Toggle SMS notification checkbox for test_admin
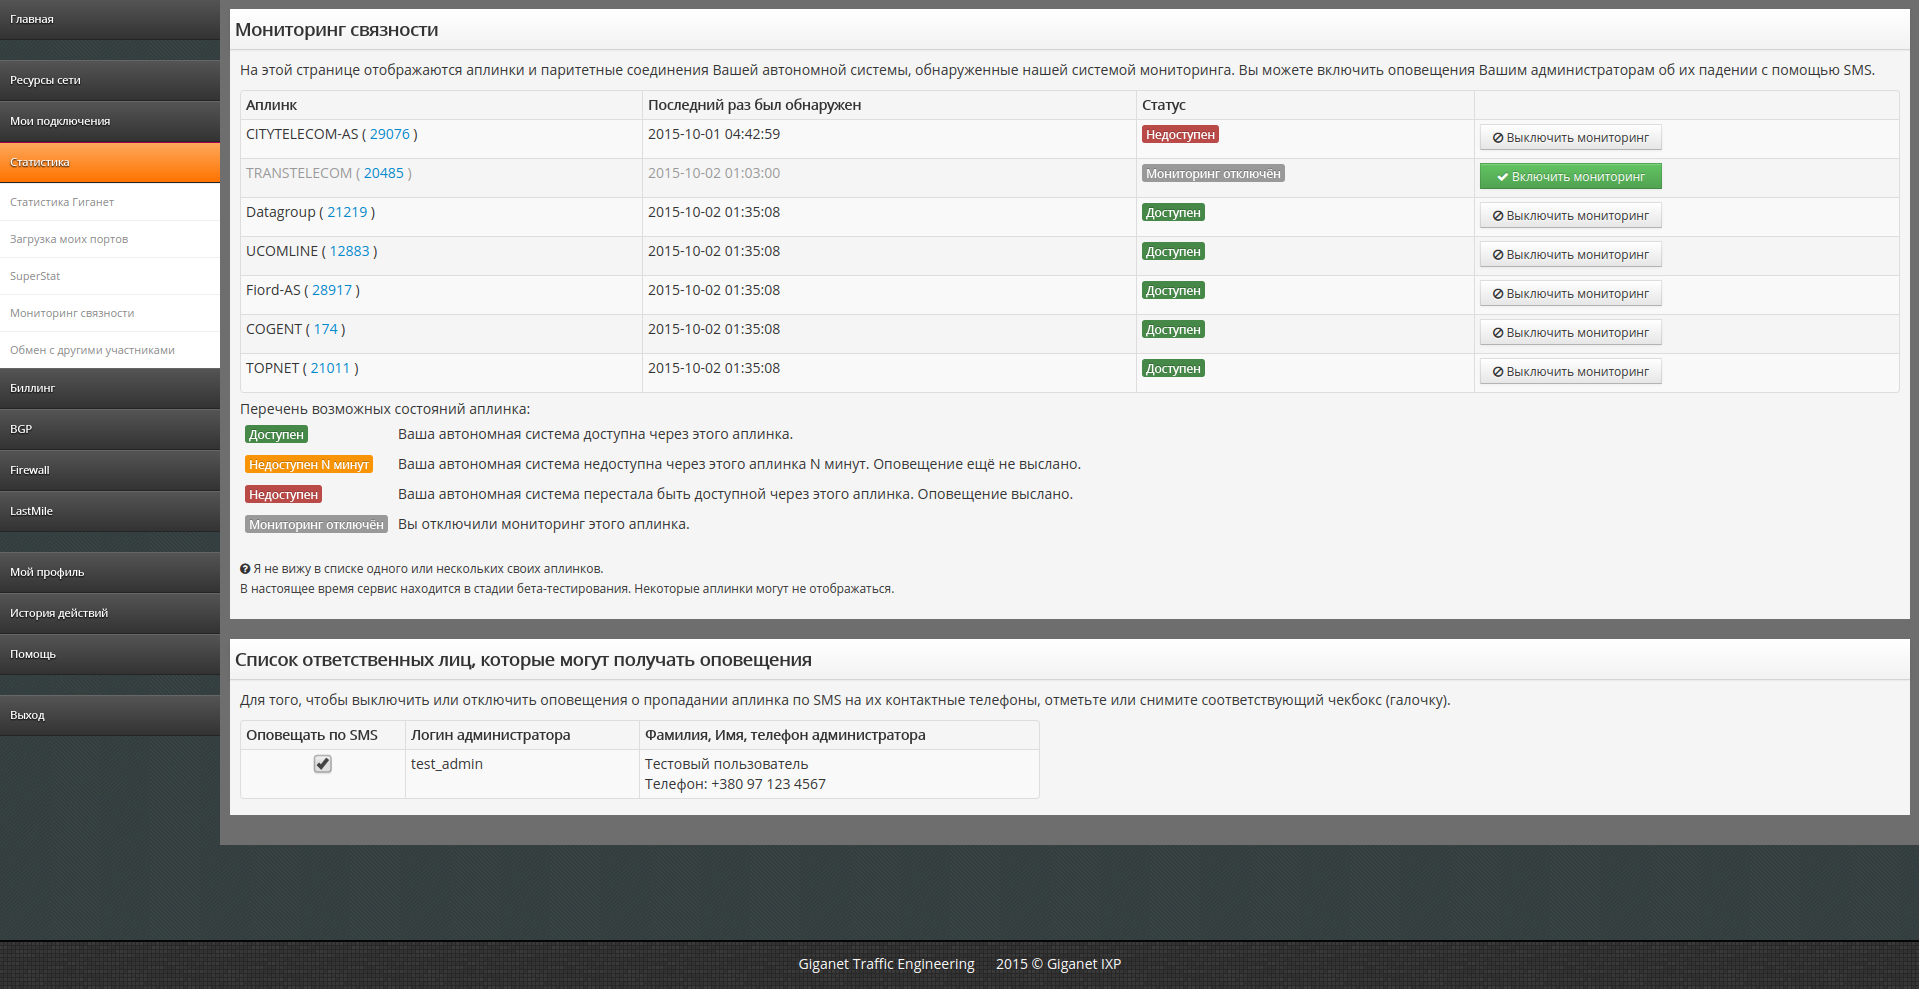This screenshot has width=1919, height=989. pos(323,764)
